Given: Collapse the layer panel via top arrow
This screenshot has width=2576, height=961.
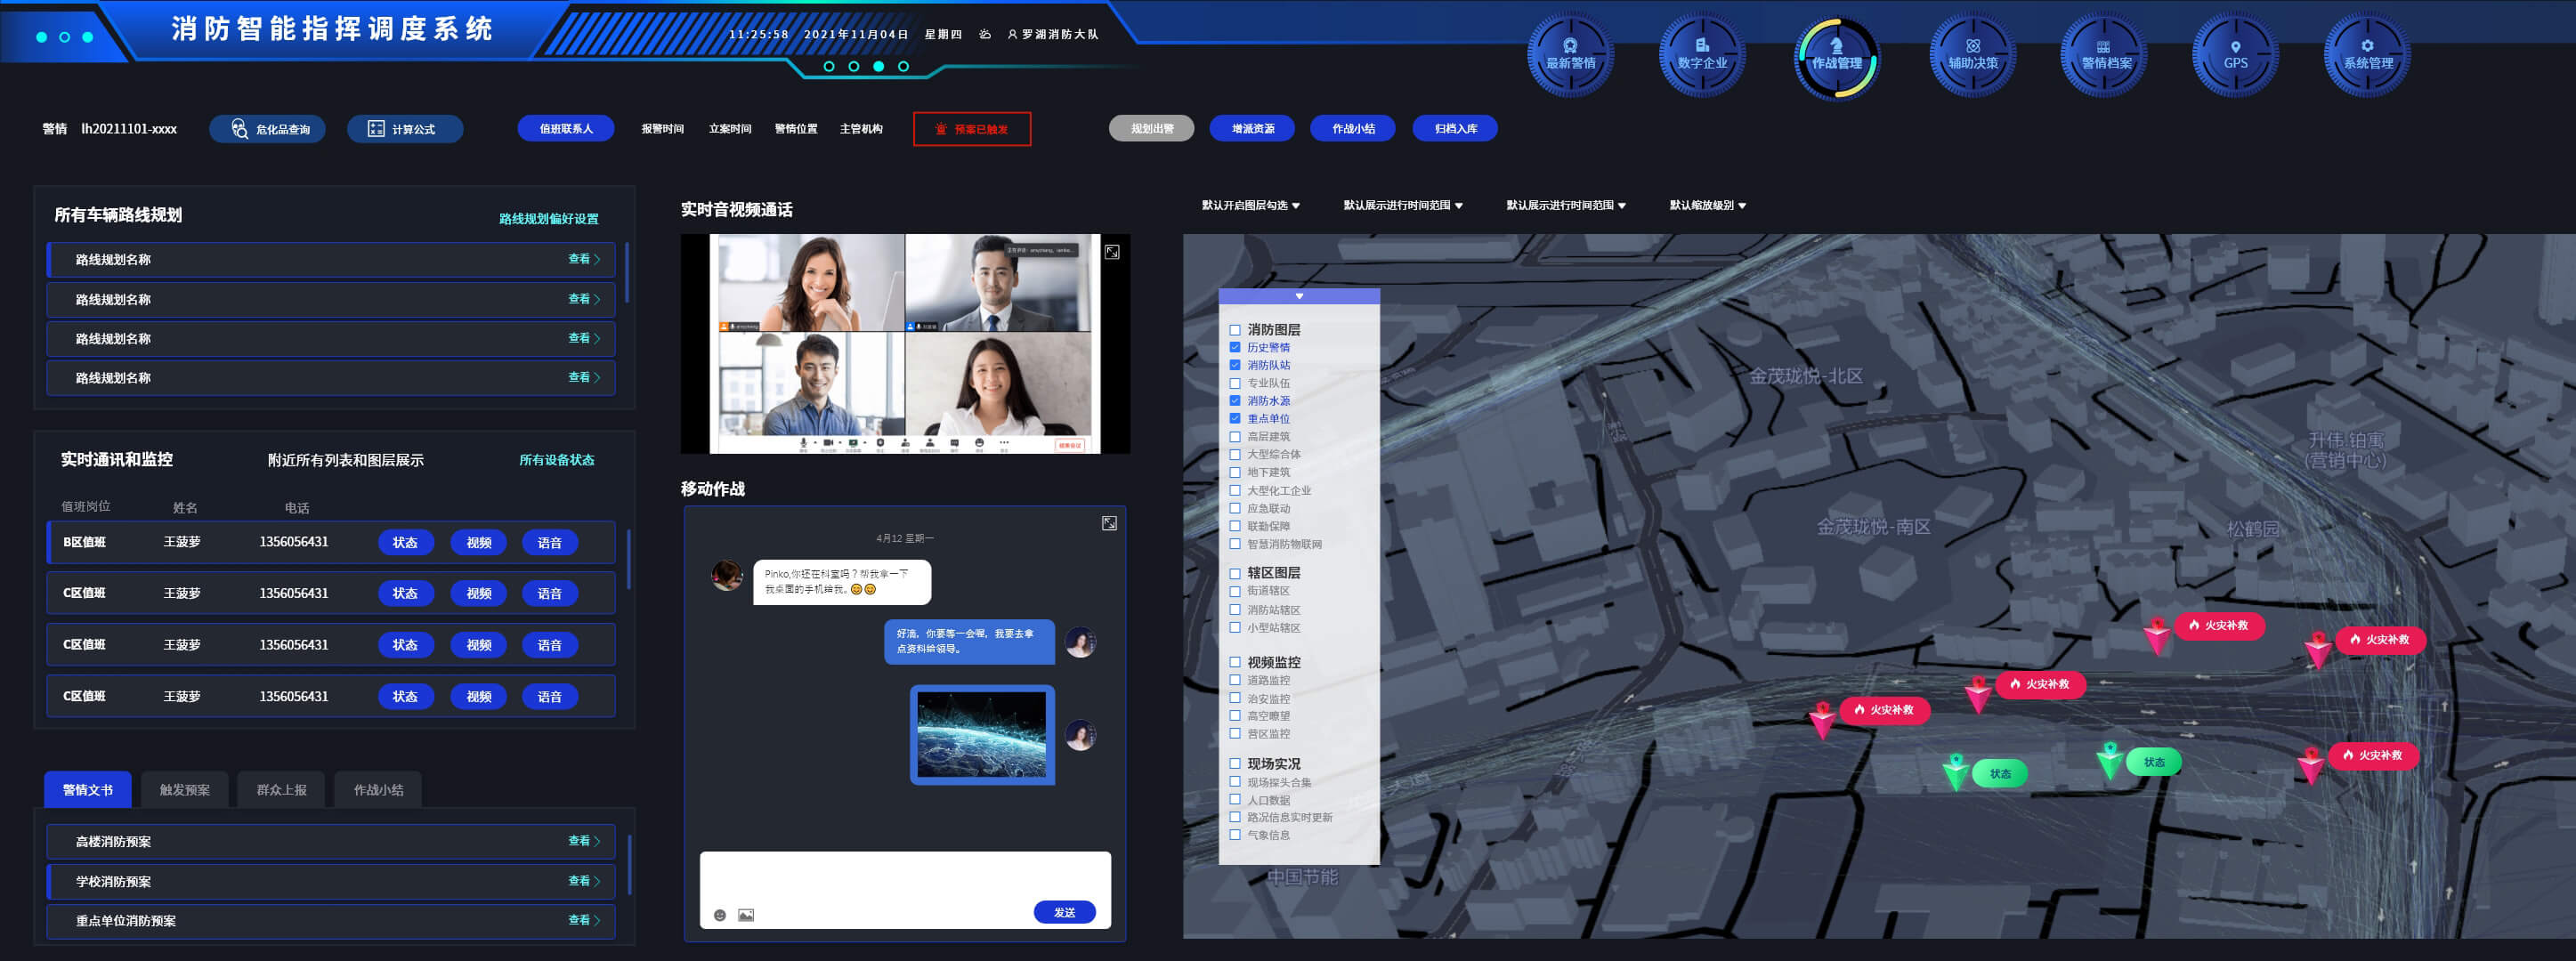Looking at the screenshot, I should coord(1299,296).
